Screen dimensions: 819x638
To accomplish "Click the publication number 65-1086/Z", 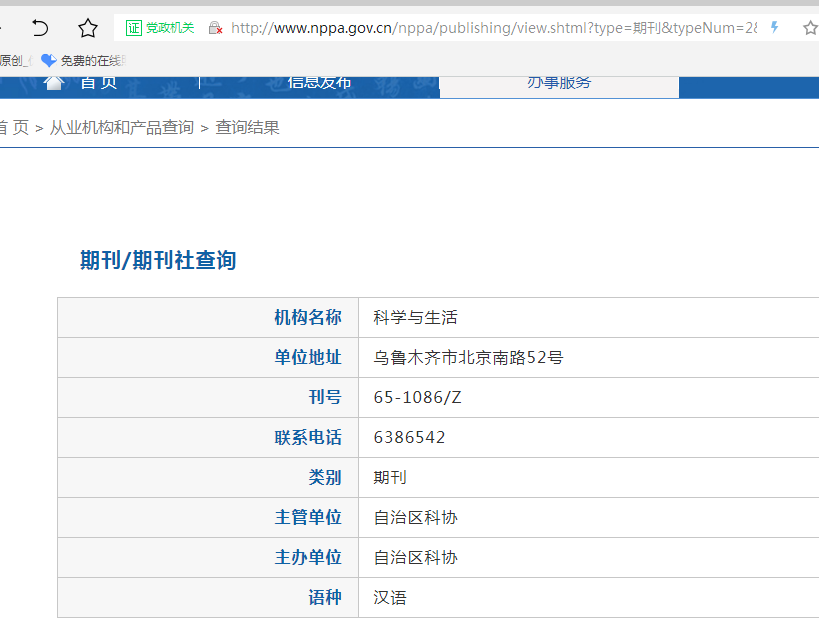I will point(417,398).
